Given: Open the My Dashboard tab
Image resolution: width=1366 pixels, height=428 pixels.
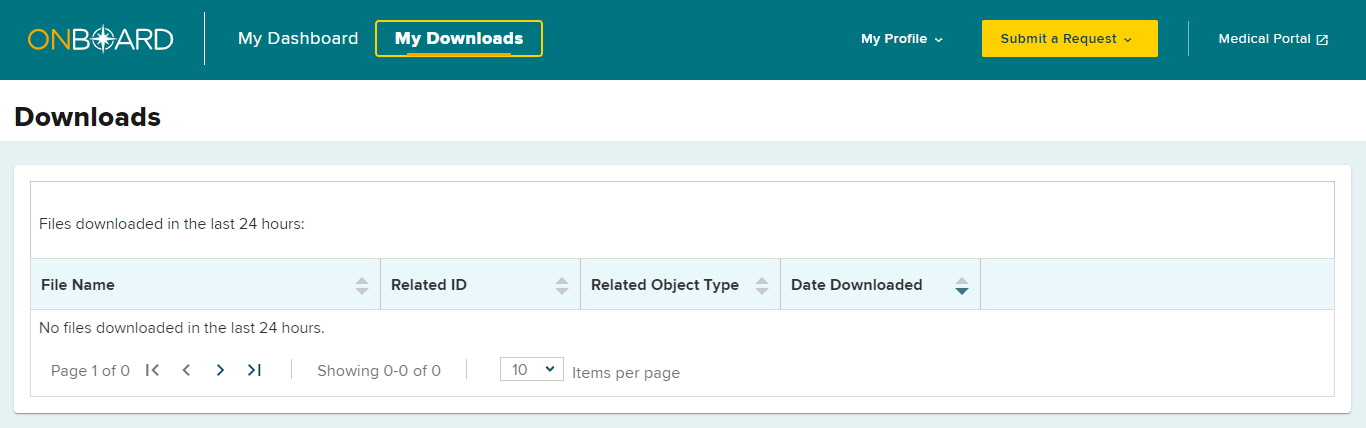Looking at the screenshot, I should tap(298, 39).
